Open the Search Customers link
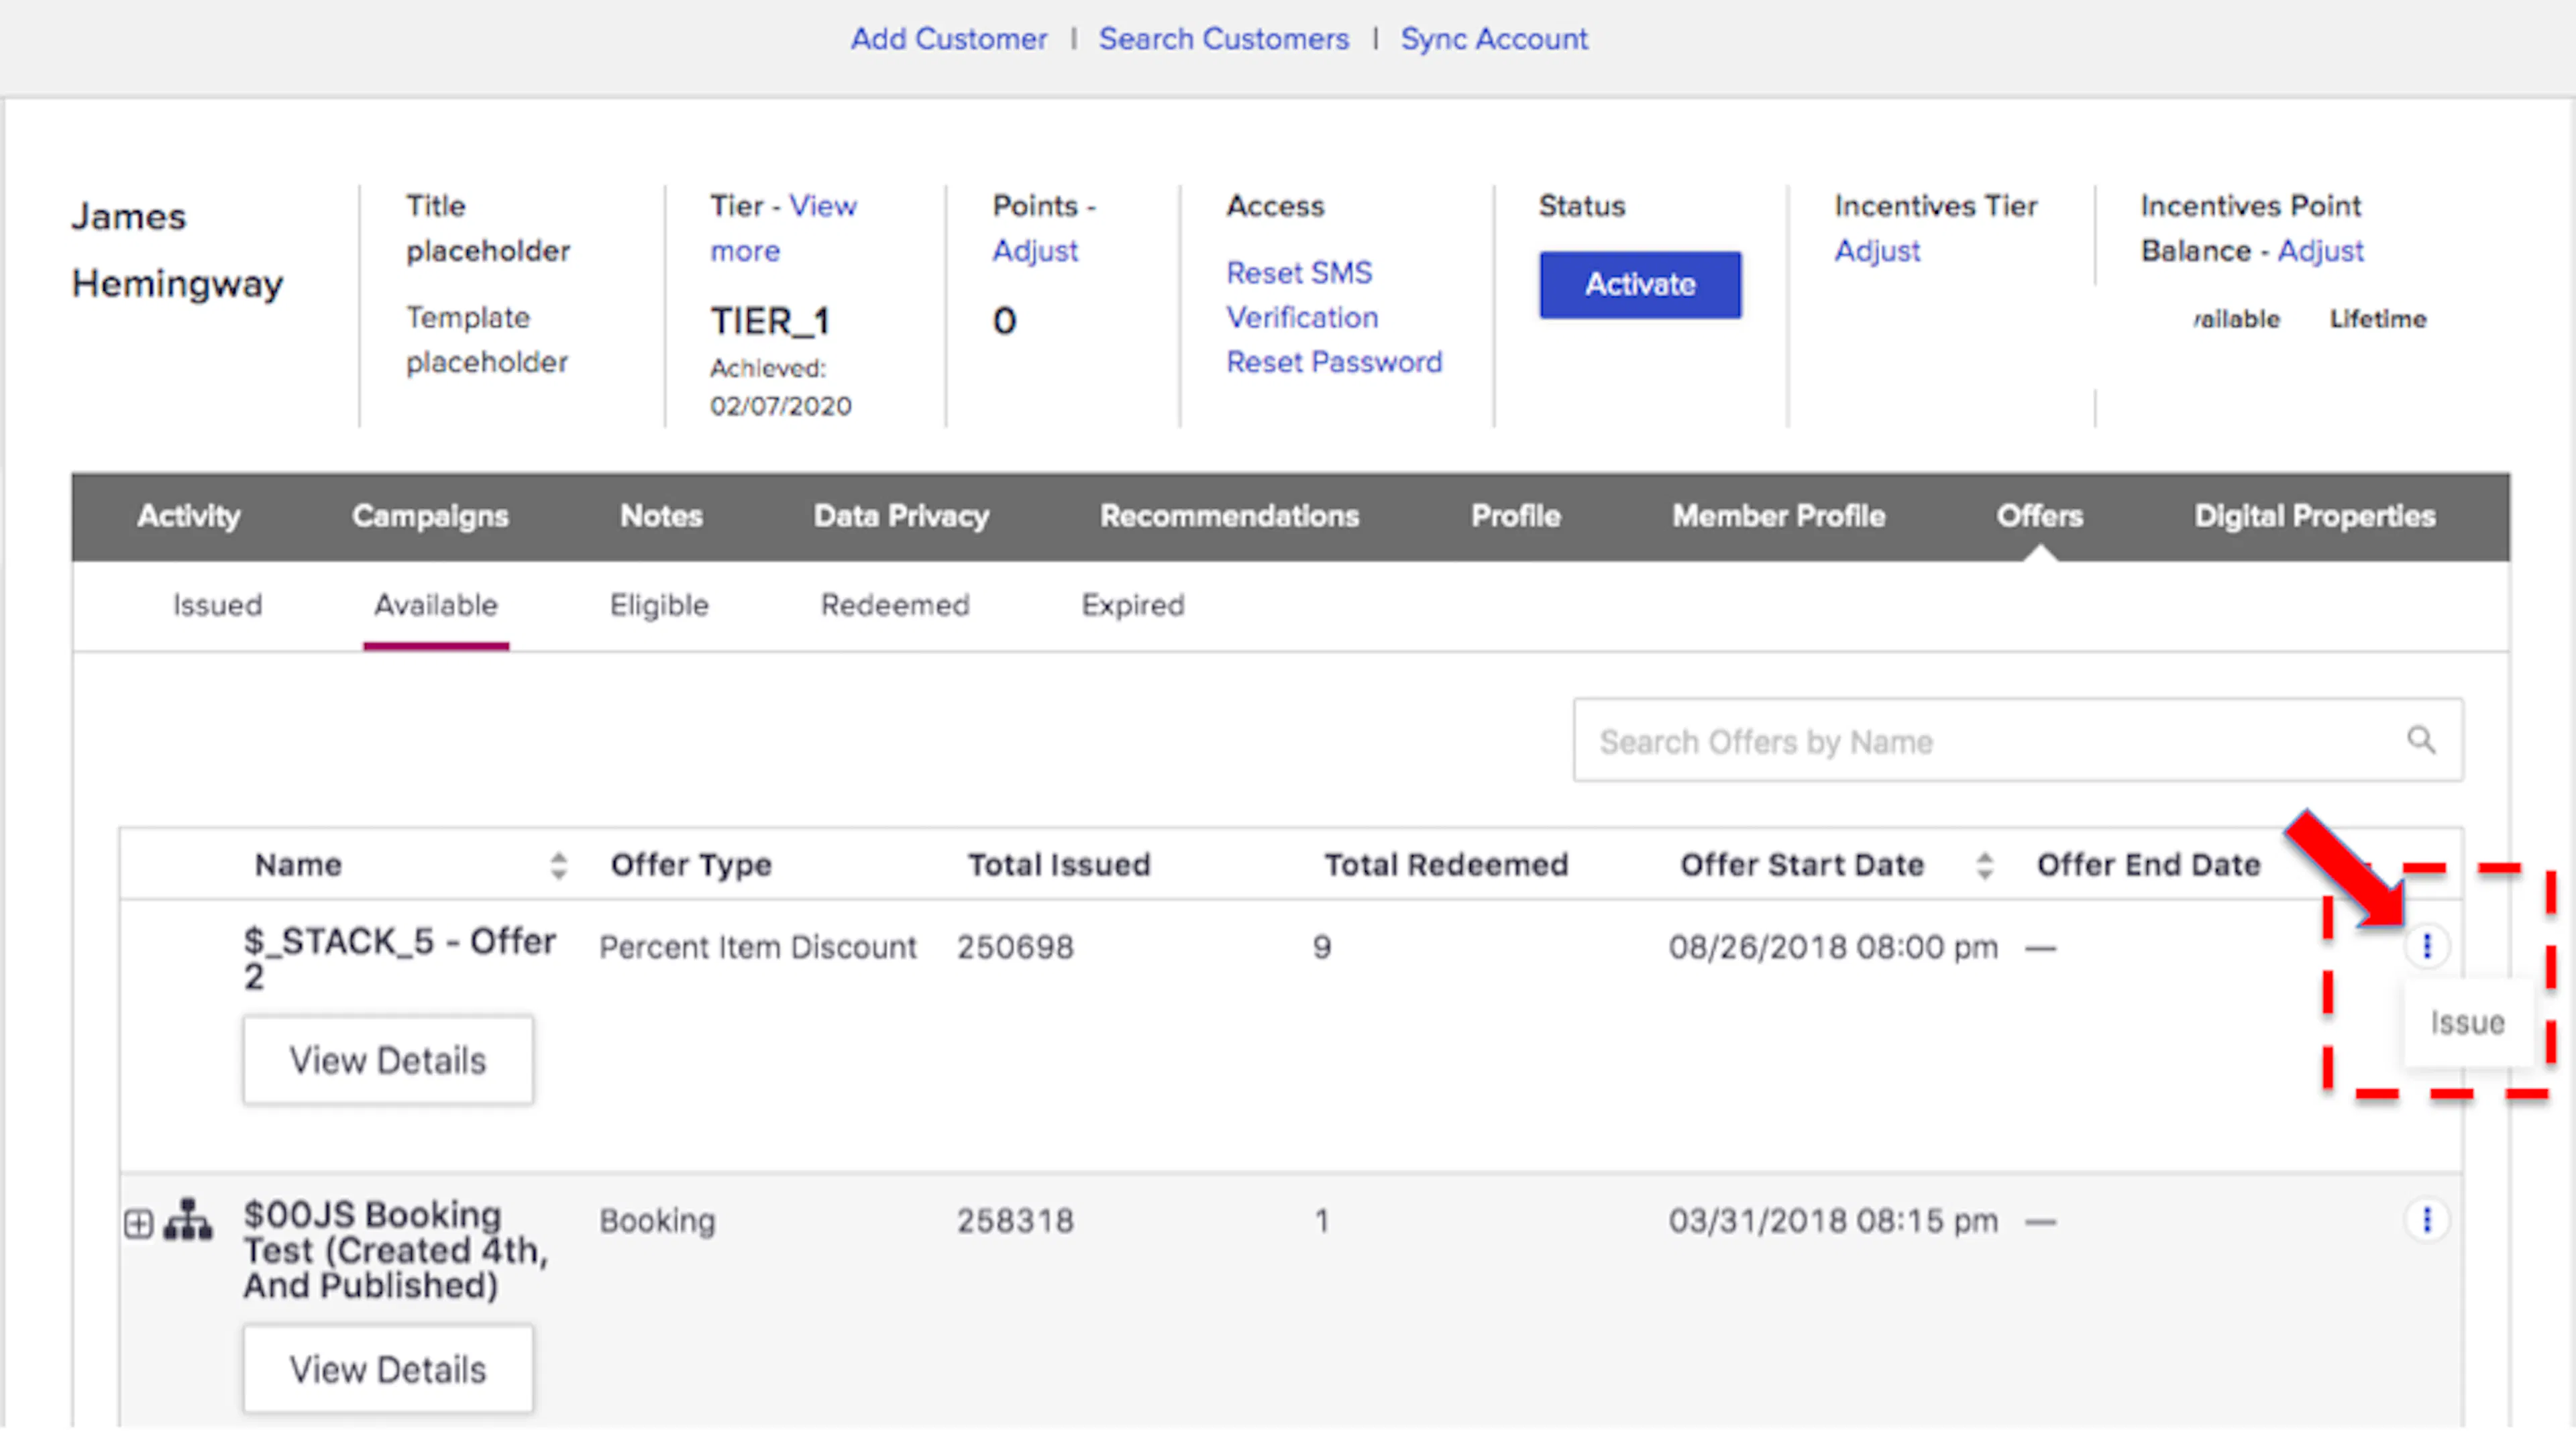Viewport: 2576px width, 1438px height. tap(1223, 39)
